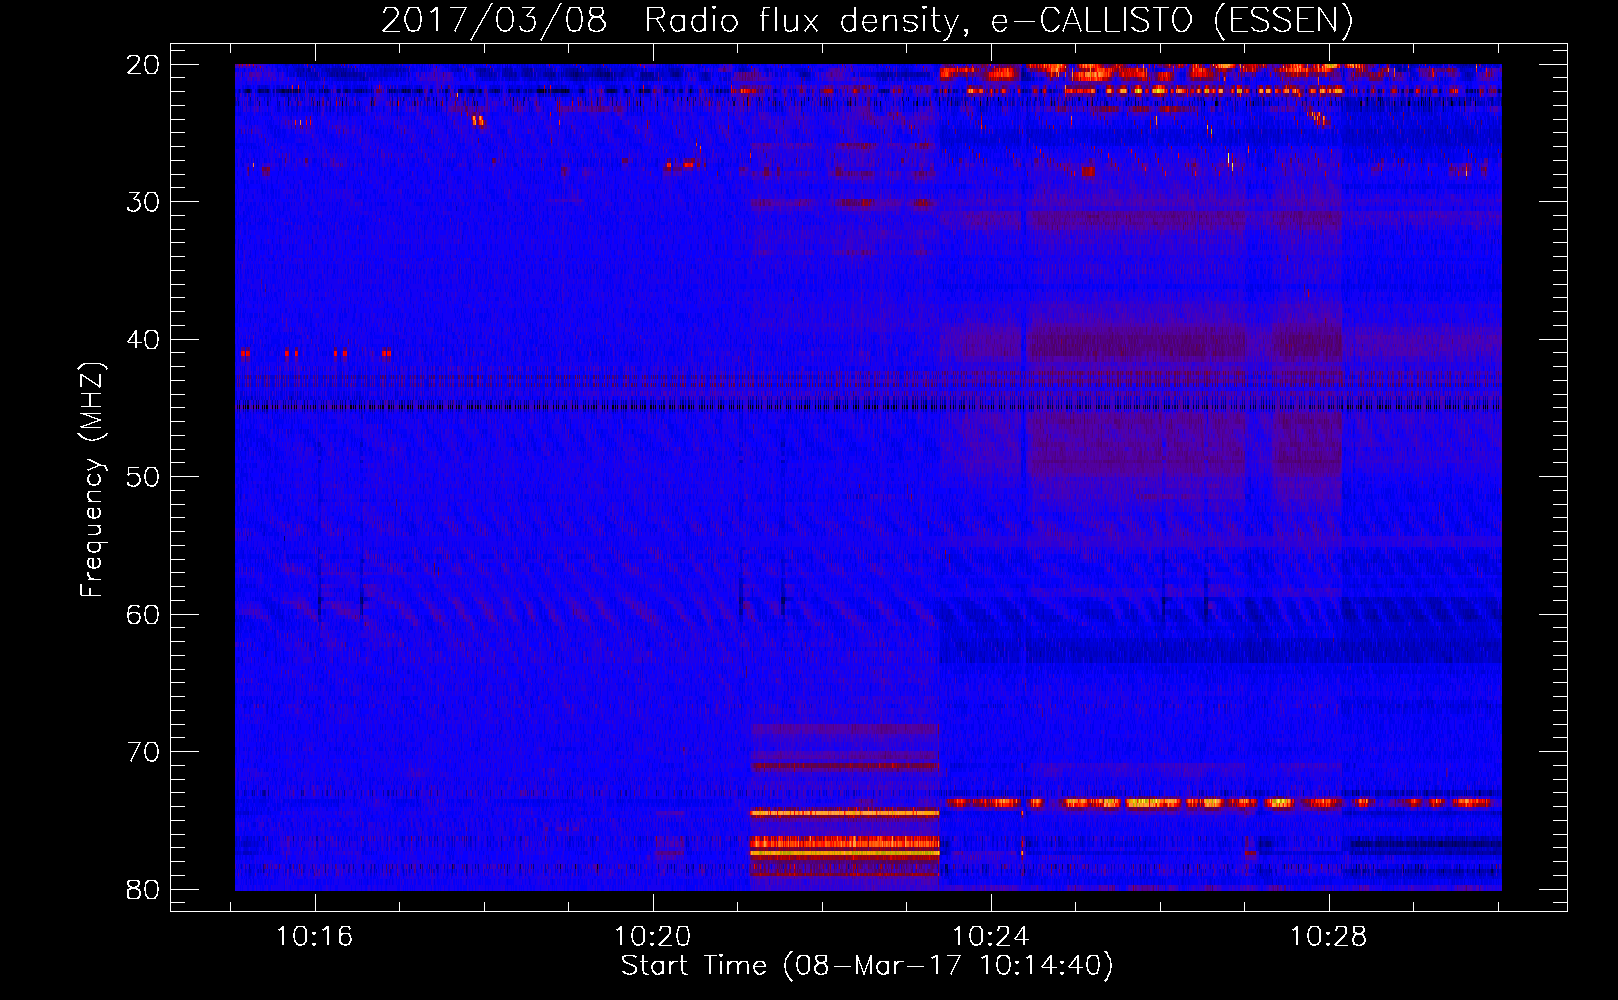Click the 40 frequency tick label
Screen dimensions: 1618x1000
tap(143, 340)
